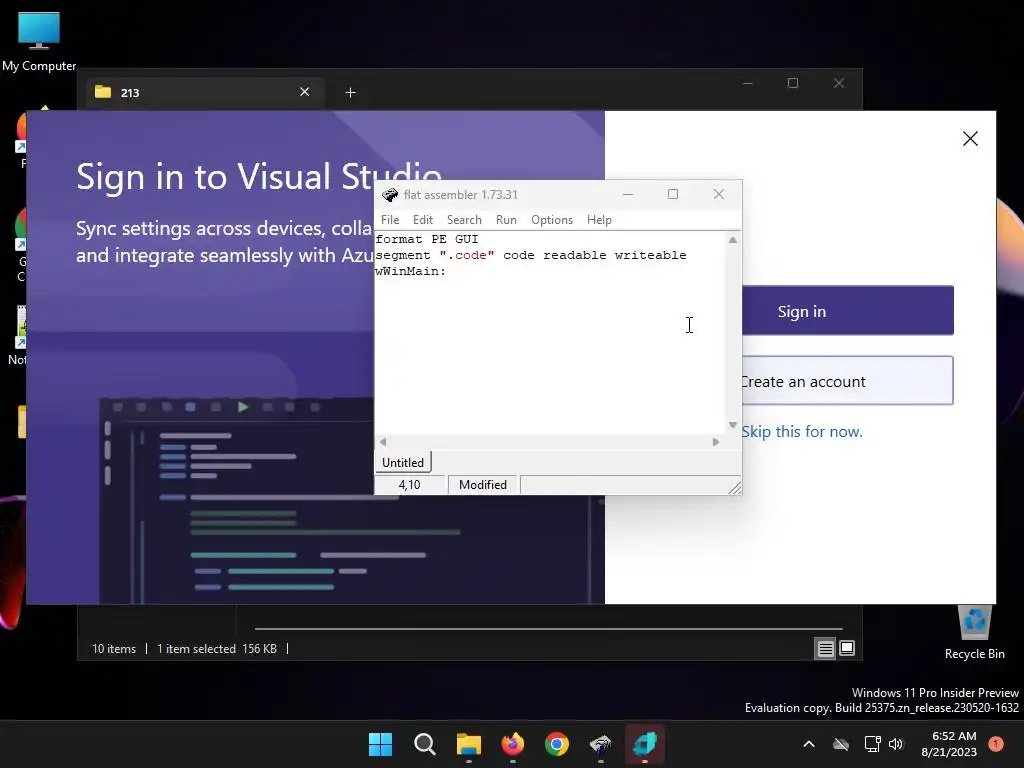Open taskbar Search
This screenshot has width=1024, height=768.
coord(424,744)
